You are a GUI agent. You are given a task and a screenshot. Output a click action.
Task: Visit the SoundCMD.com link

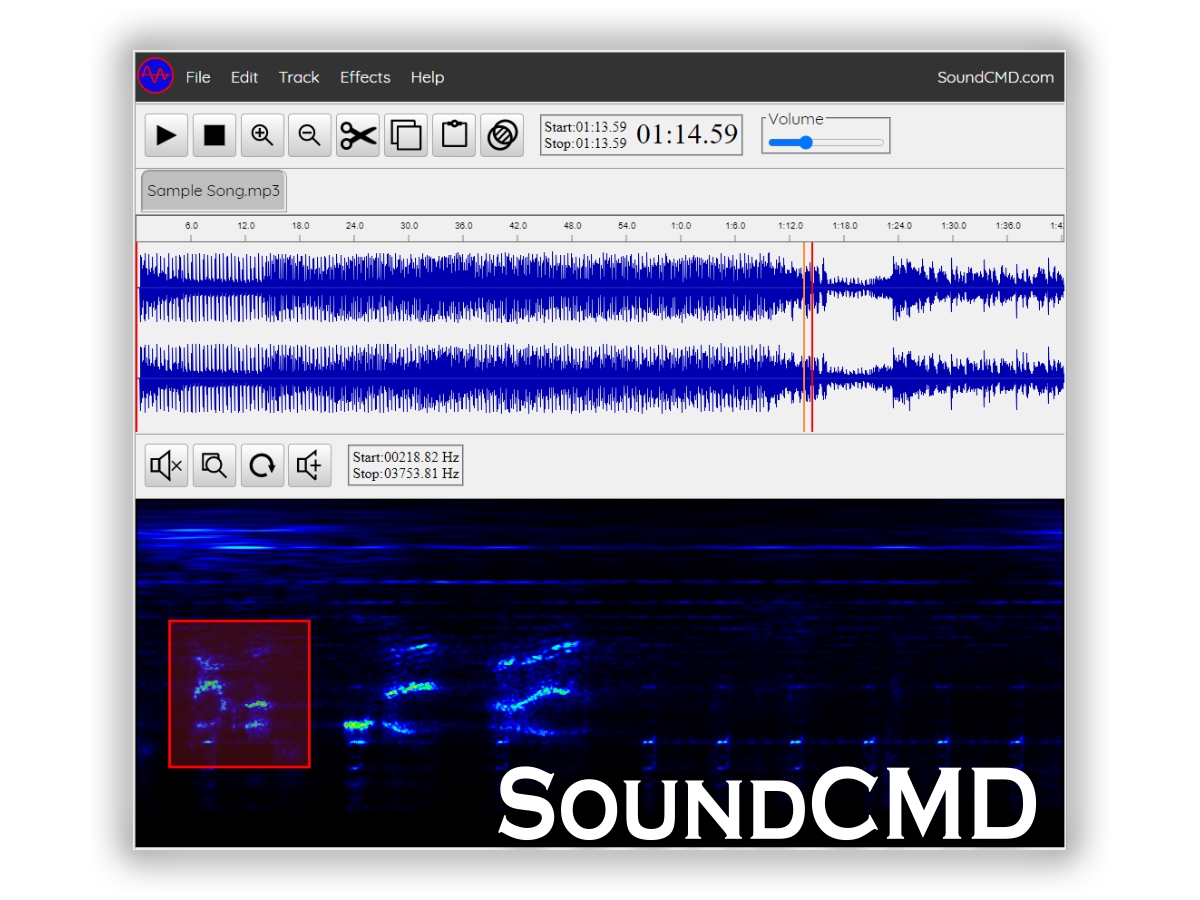pos(995,77)
